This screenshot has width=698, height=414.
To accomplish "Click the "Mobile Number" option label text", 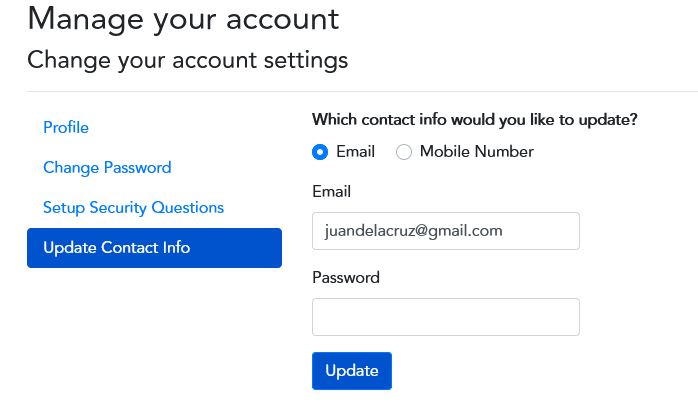I will pyautogui.click(x=476, y=152).
